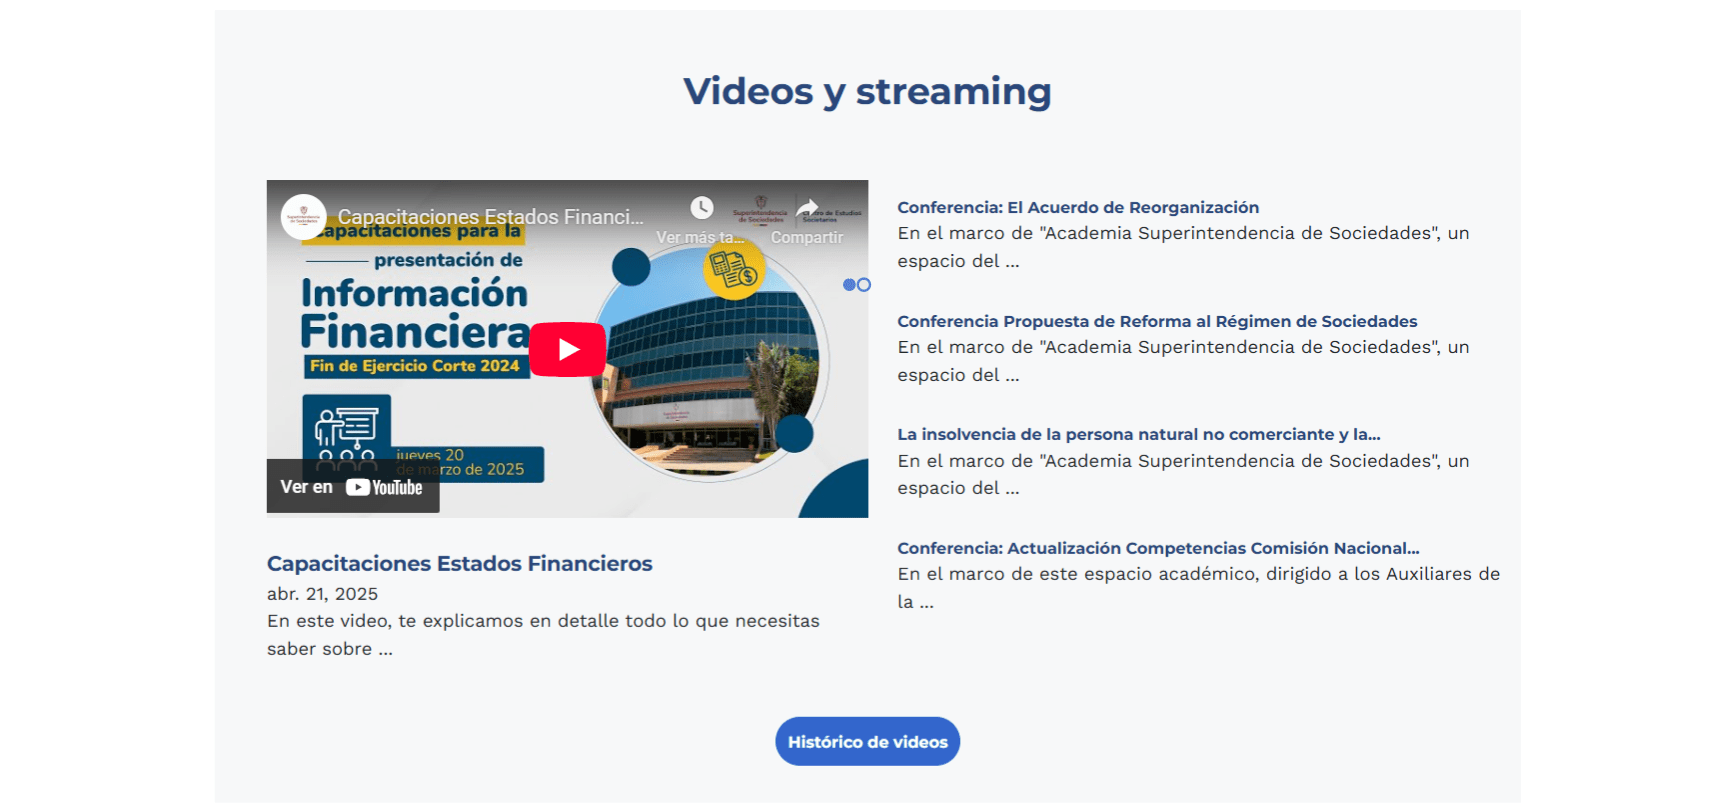Play the Capacitaciones Estados Financieros video
Viewport: 1715px width, 812px height.
(x=567, y=349)
